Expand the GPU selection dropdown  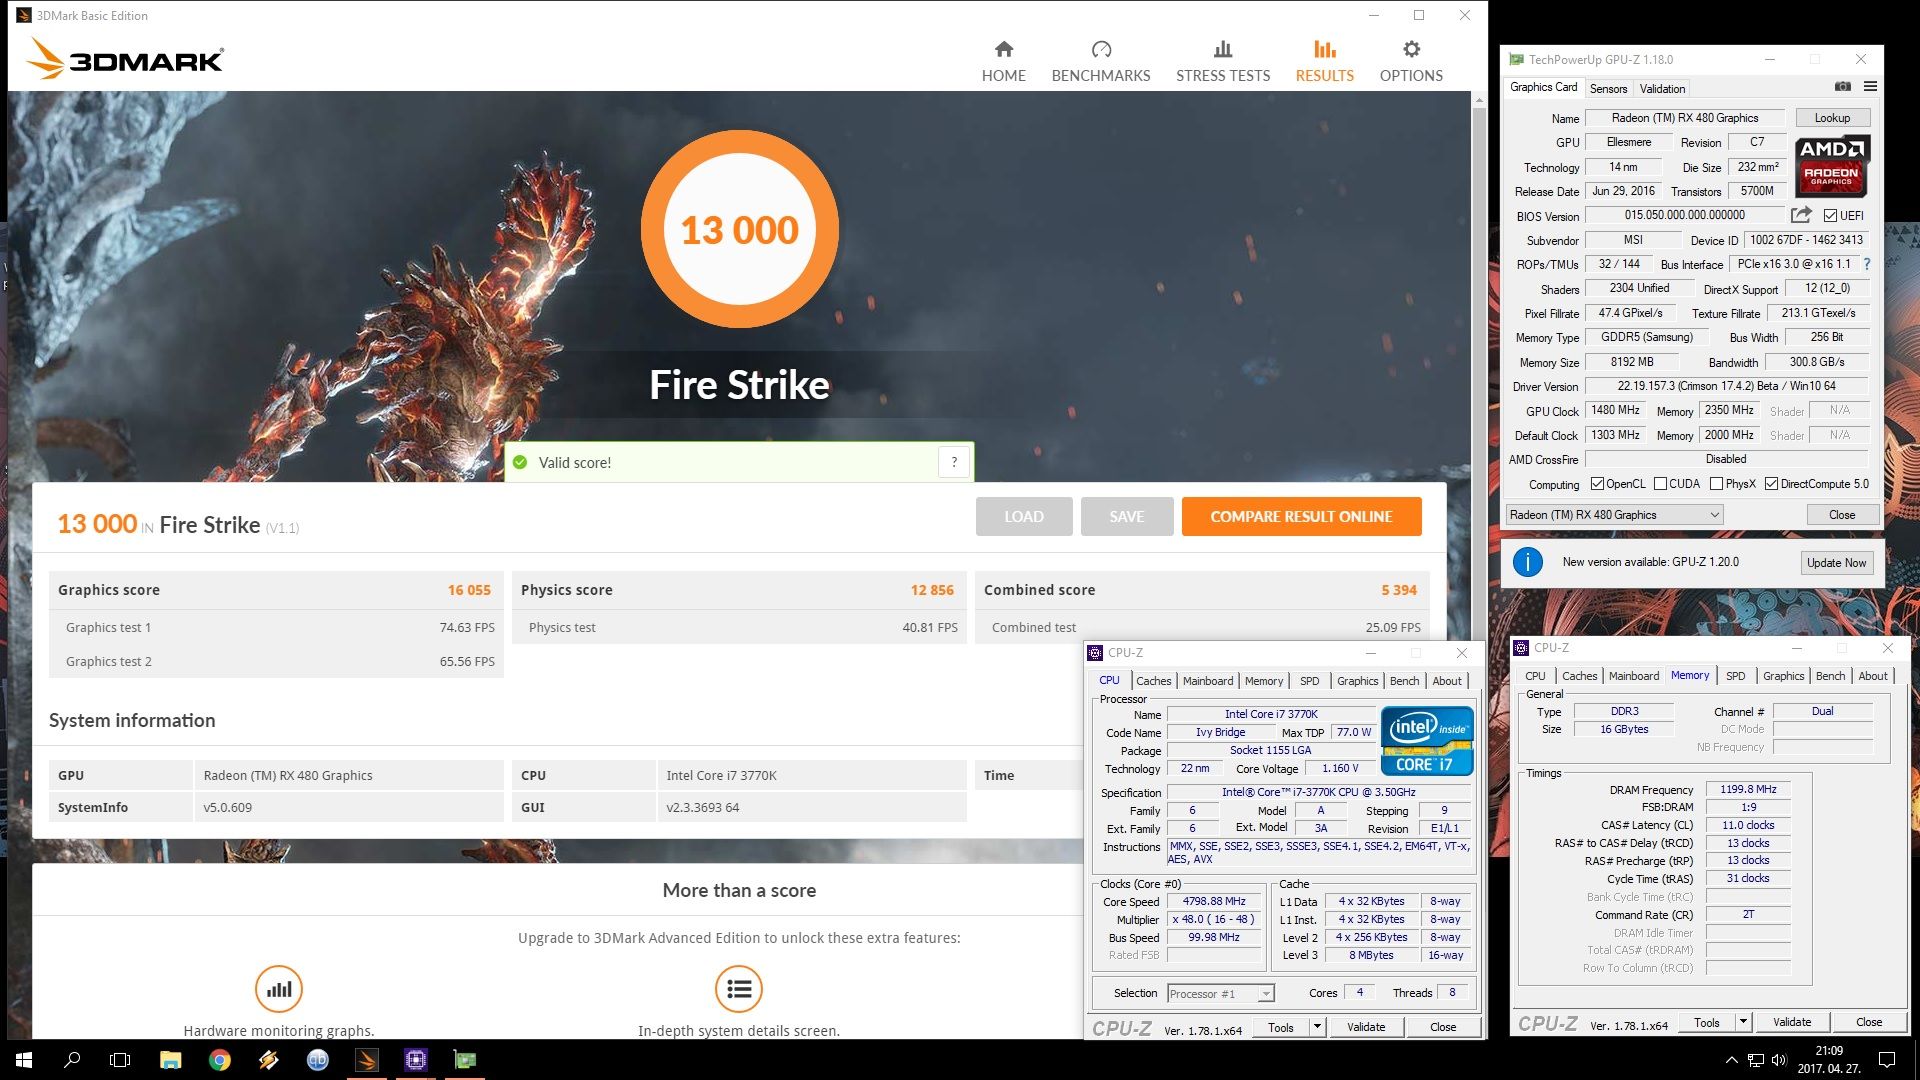[x=1714, y=515]
